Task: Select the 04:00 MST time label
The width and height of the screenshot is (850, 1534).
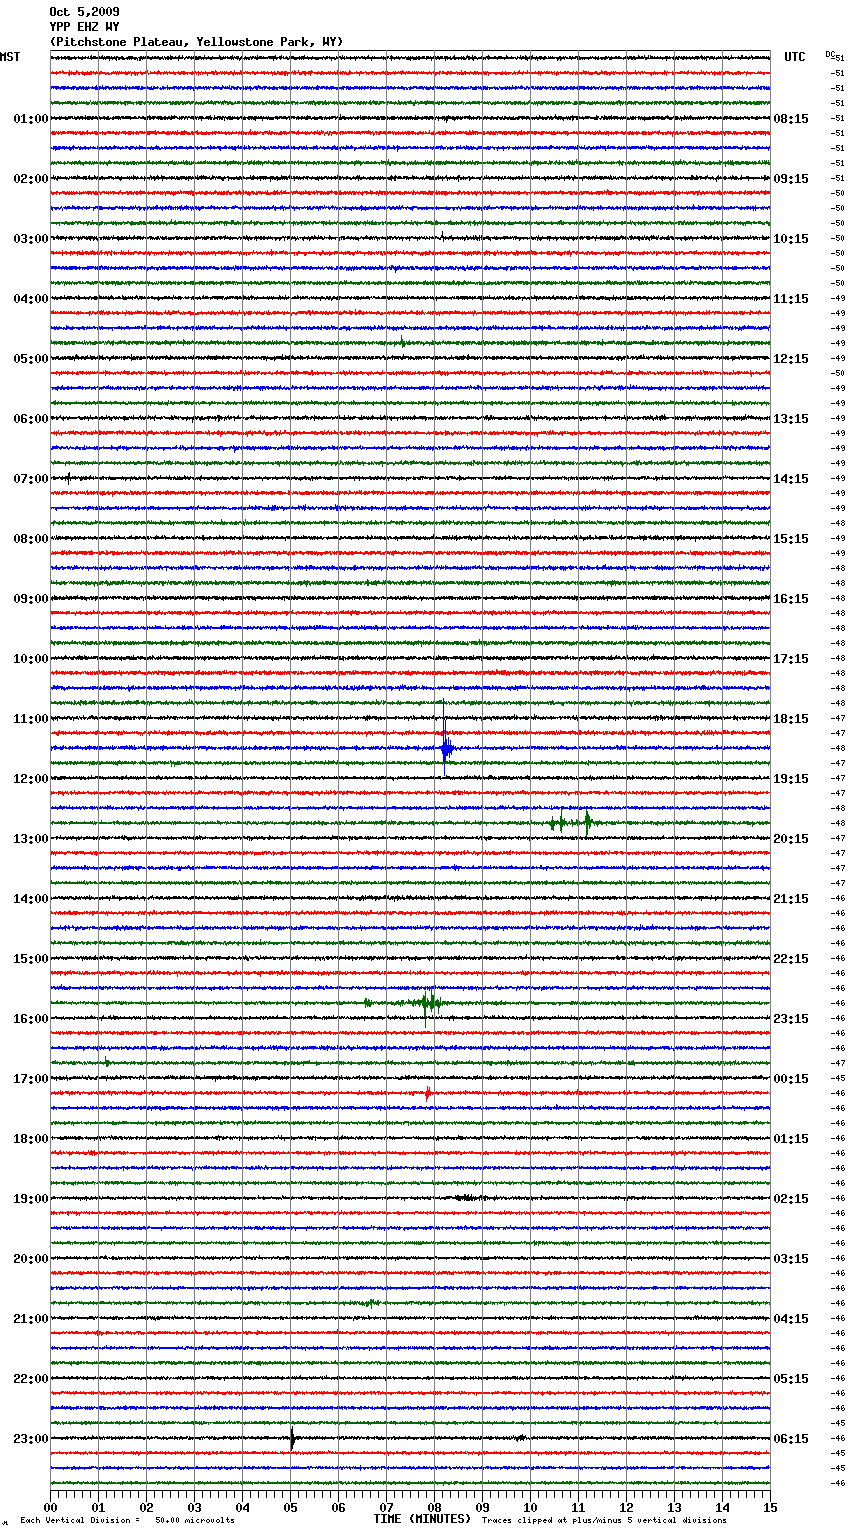Action: tap(30, 299)
